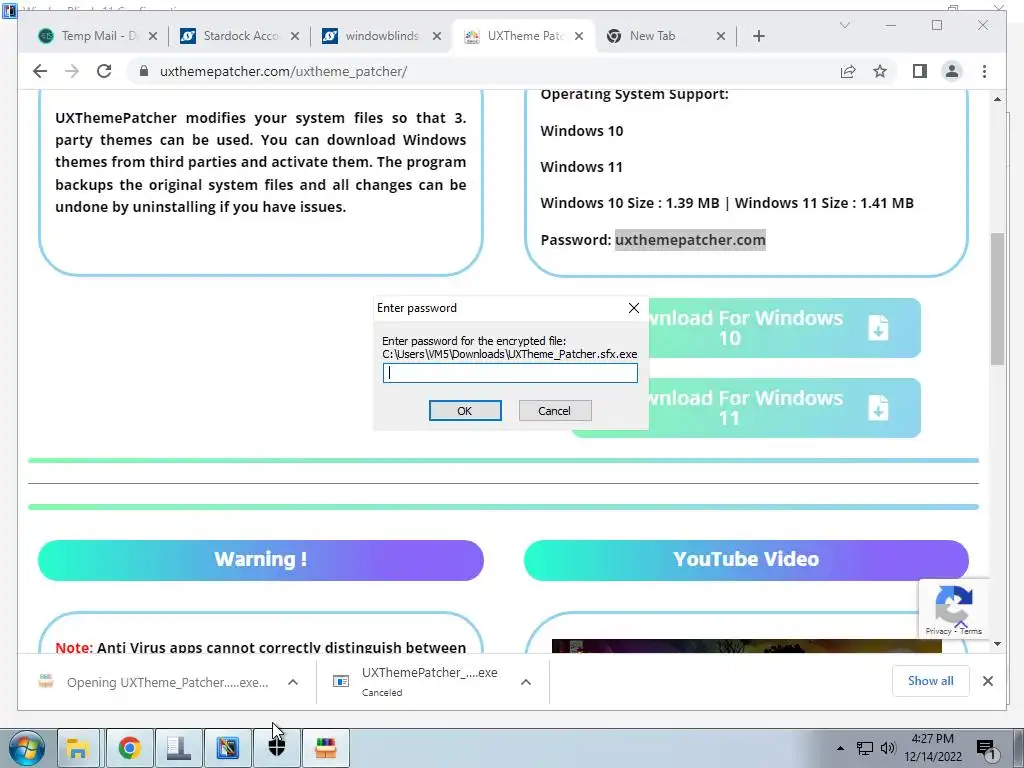1024x768 pixels.
Task: Close the Enter password dialog
Action: point(633,308)
